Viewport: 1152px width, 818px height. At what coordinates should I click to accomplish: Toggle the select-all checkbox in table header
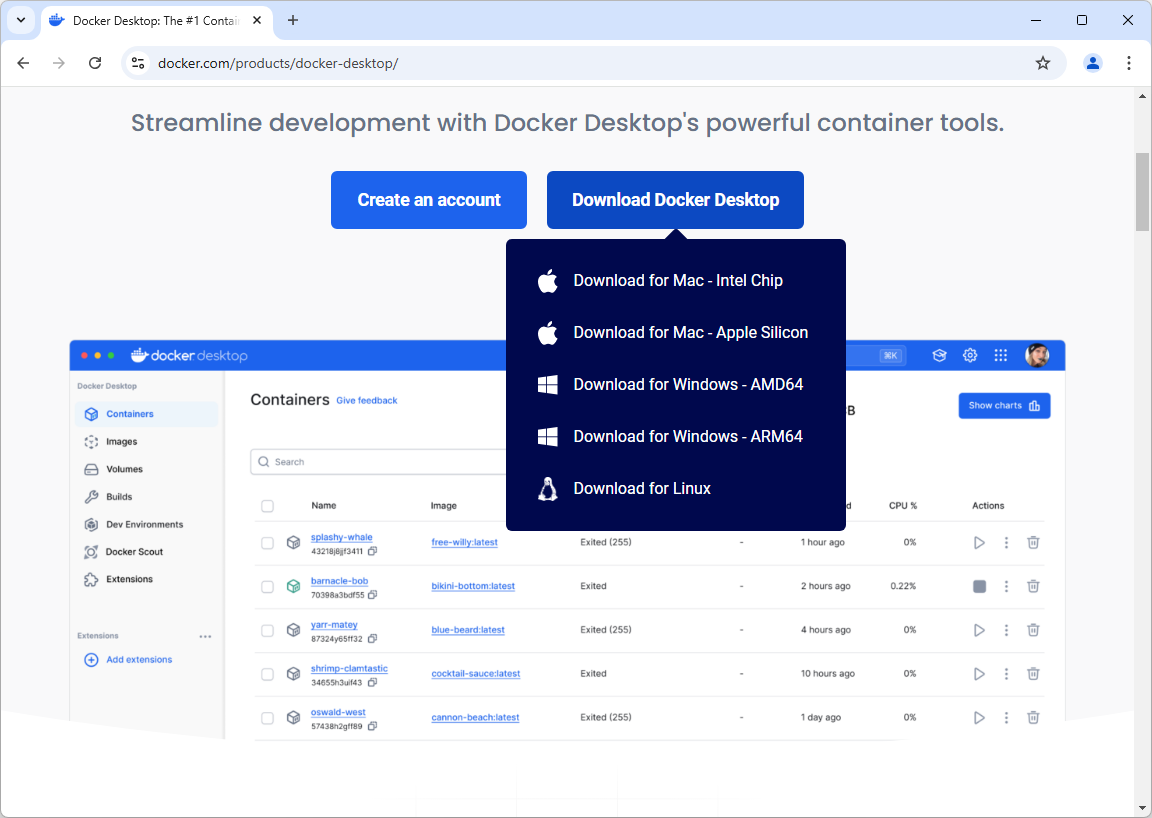coord(267,506)
